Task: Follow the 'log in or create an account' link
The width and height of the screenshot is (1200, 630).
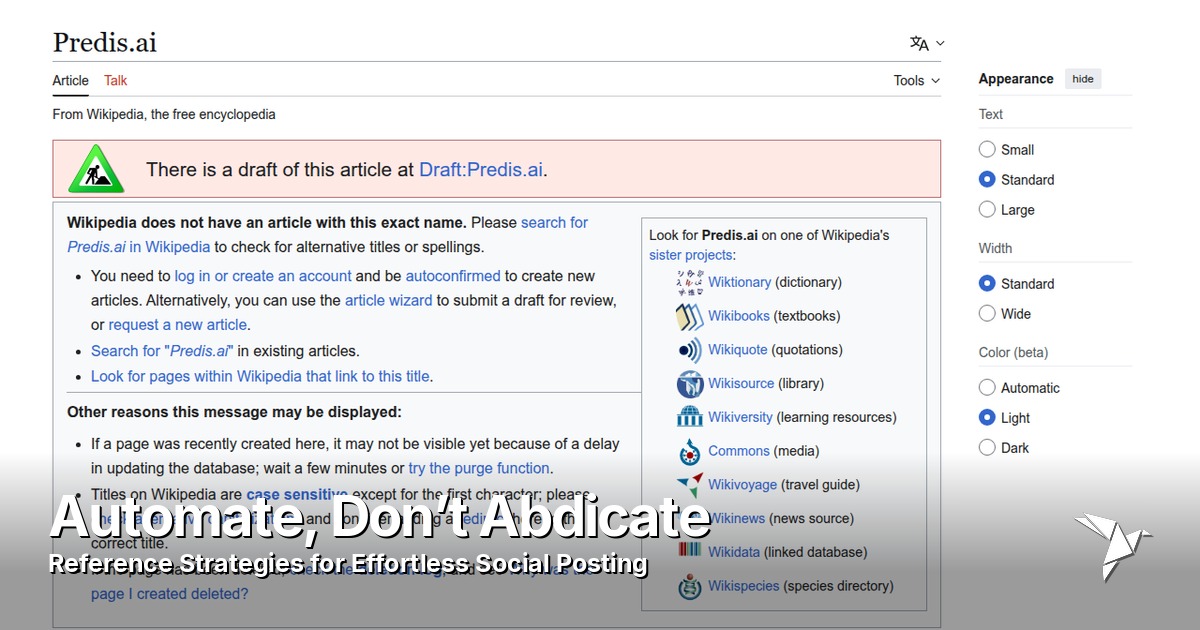Action: pyautogui.click(x=263, y=276)
